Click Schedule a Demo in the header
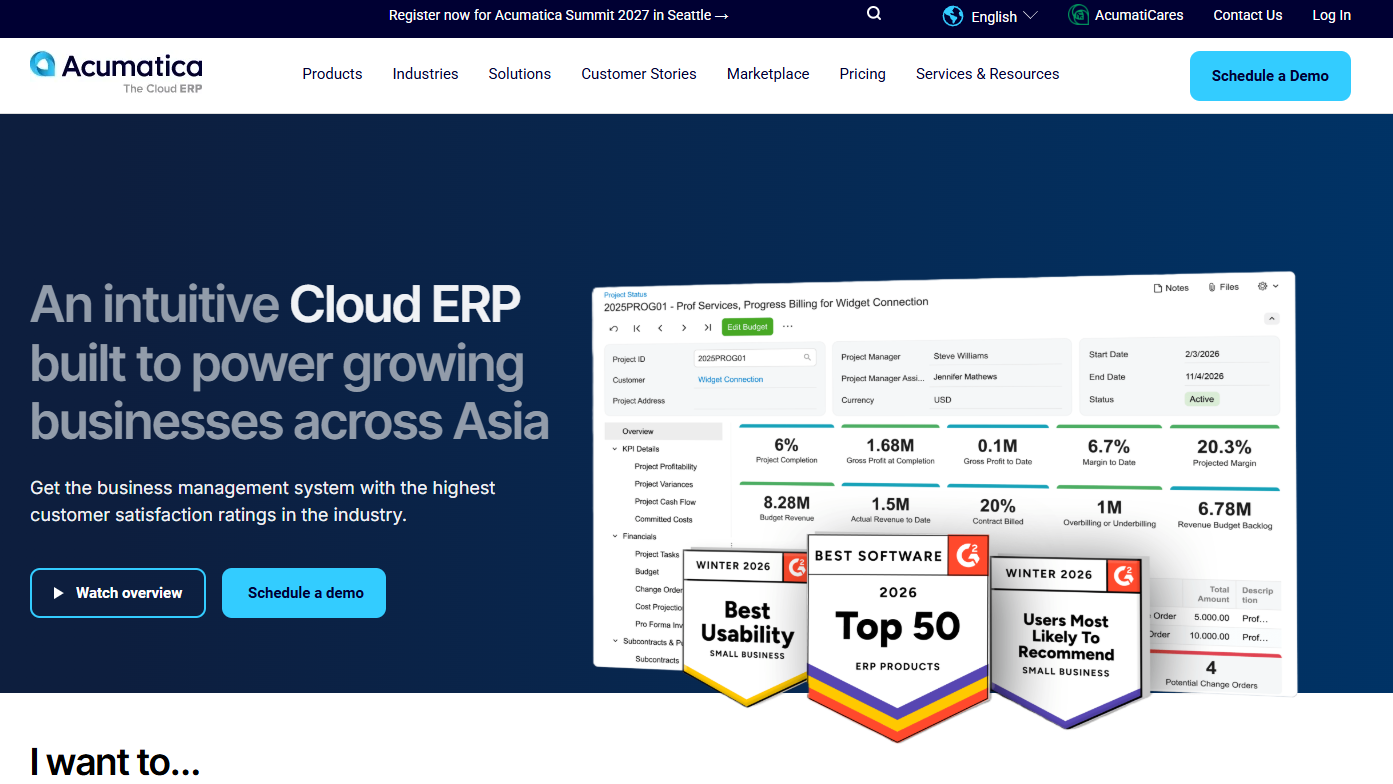 [x=1270, y=76]
